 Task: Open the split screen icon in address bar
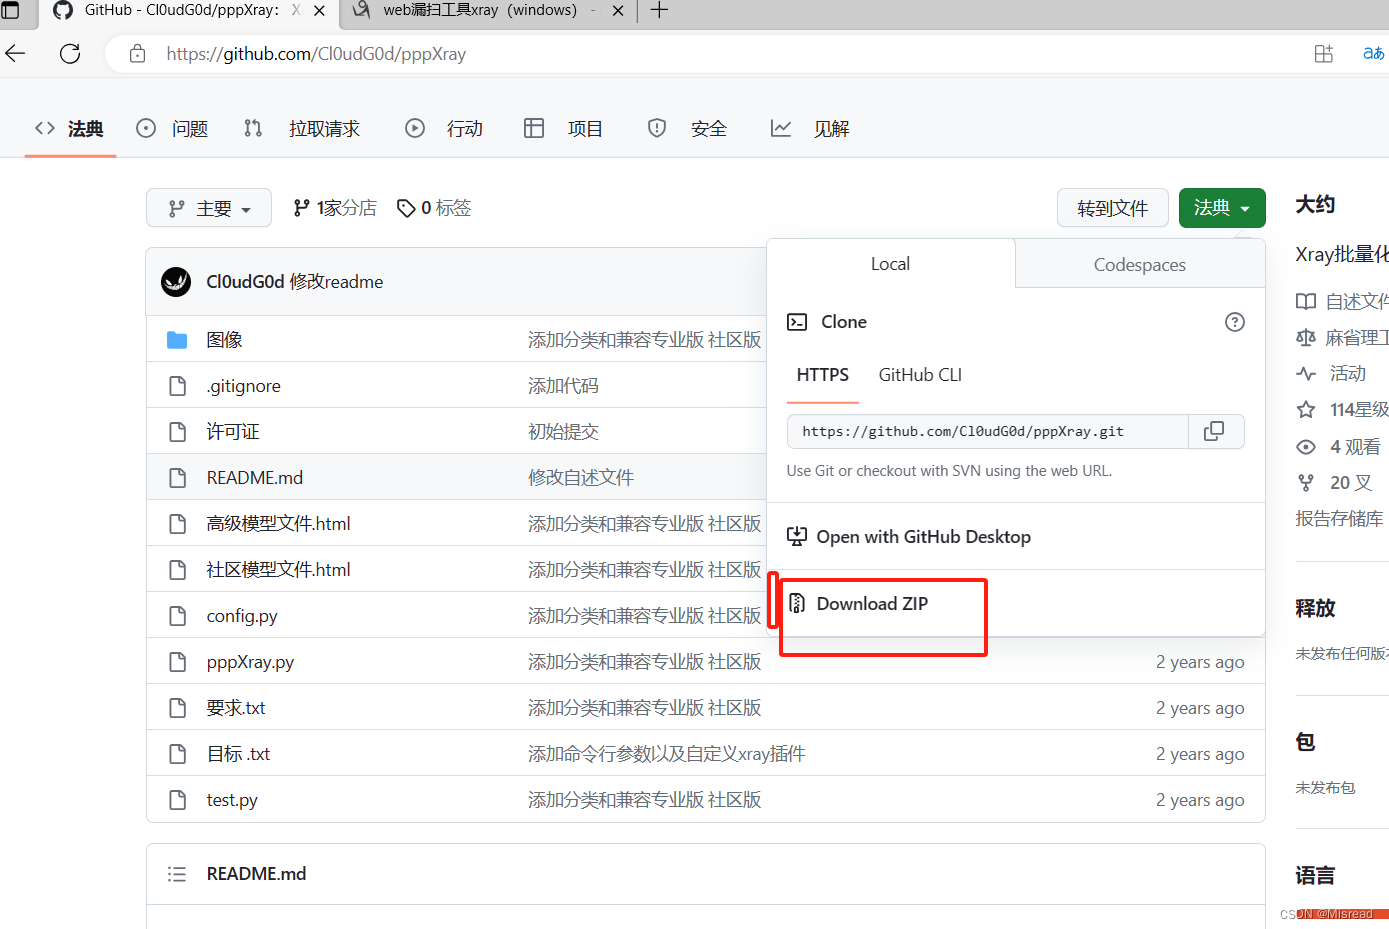[1323, 54]
